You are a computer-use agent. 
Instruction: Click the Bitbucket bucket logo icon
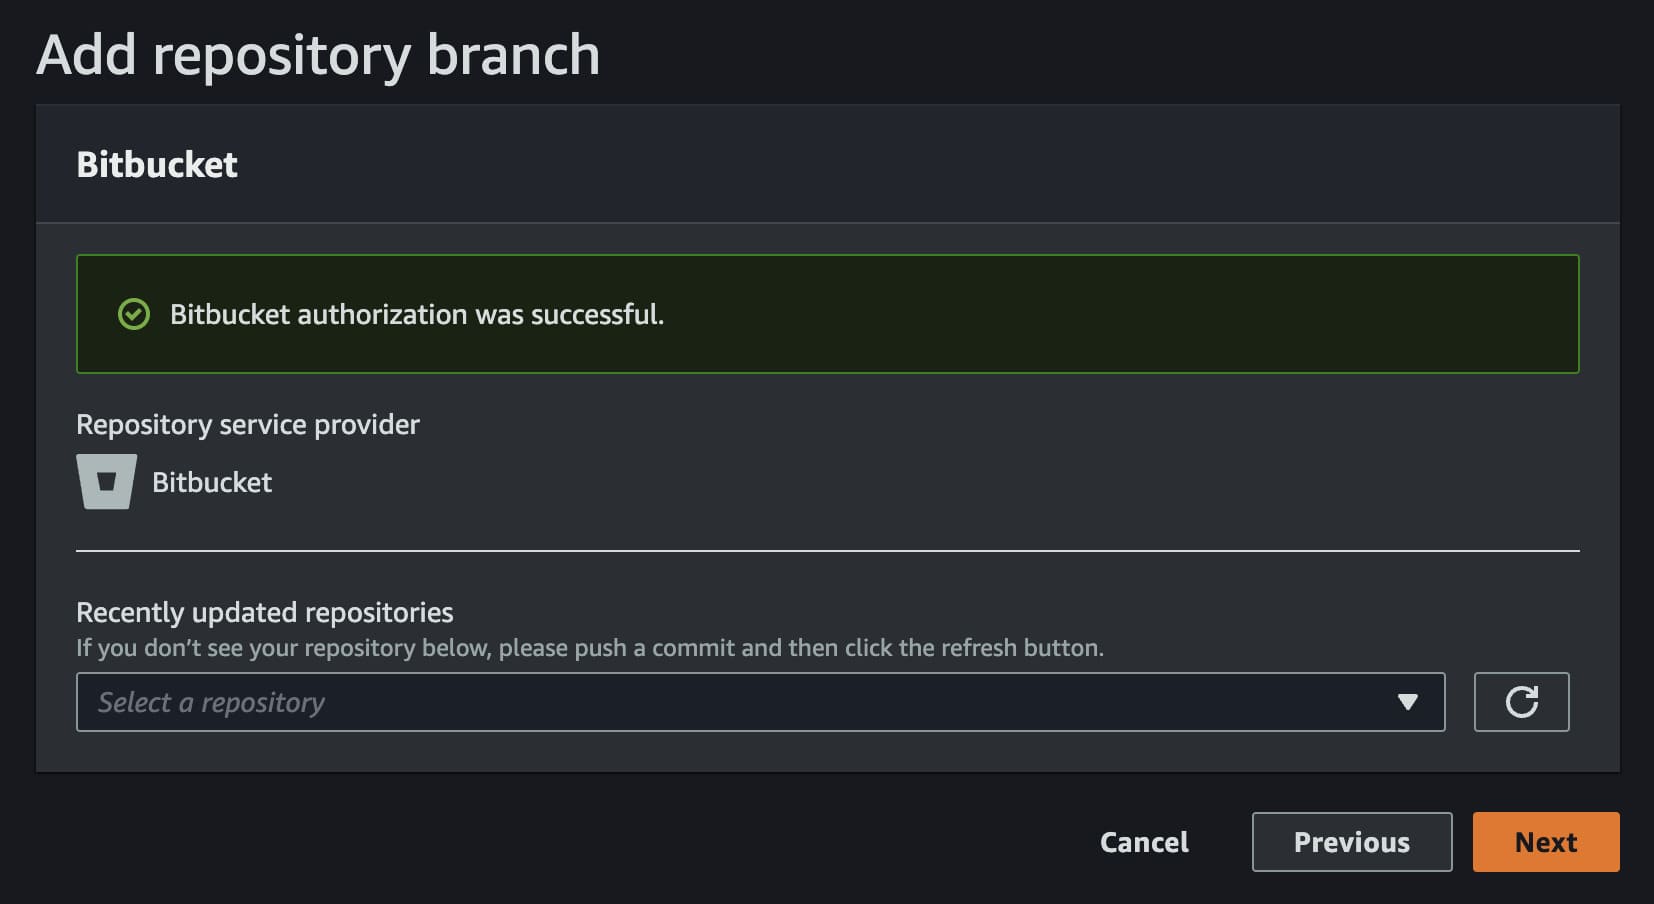tap(106, 482)
